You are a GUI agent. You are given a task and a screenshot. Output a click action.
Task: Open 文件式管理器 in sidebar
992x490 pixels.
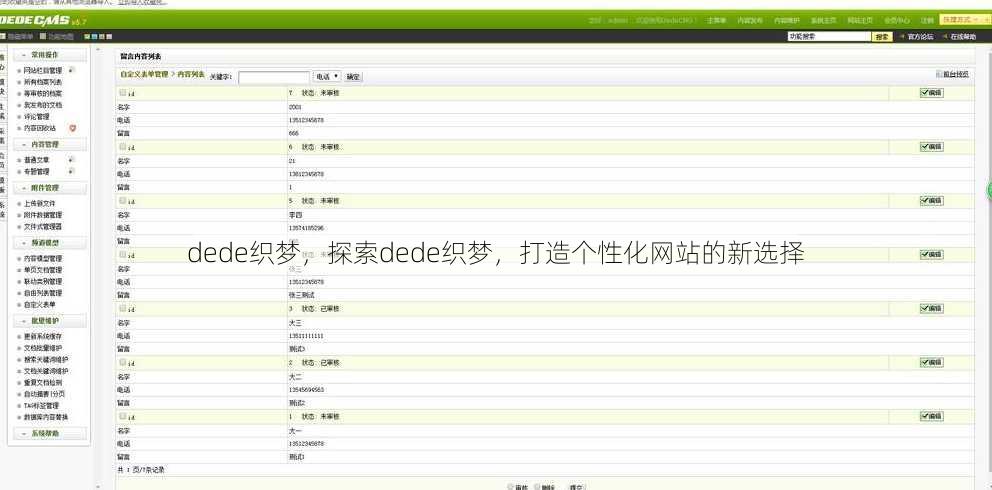pos(43,226)
